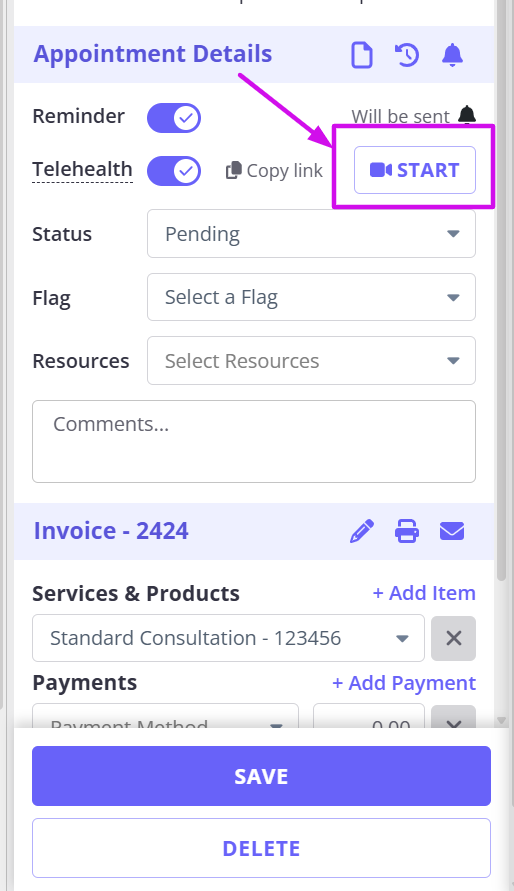514x891 pixels.
Task: Click into the Comments text area
Action: [254, 442]
